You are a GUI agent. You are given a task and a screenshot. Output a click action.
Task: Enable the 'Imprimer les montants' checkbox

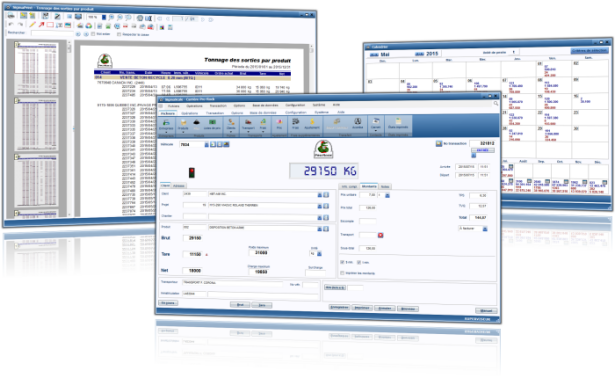(x=342, y=273)
